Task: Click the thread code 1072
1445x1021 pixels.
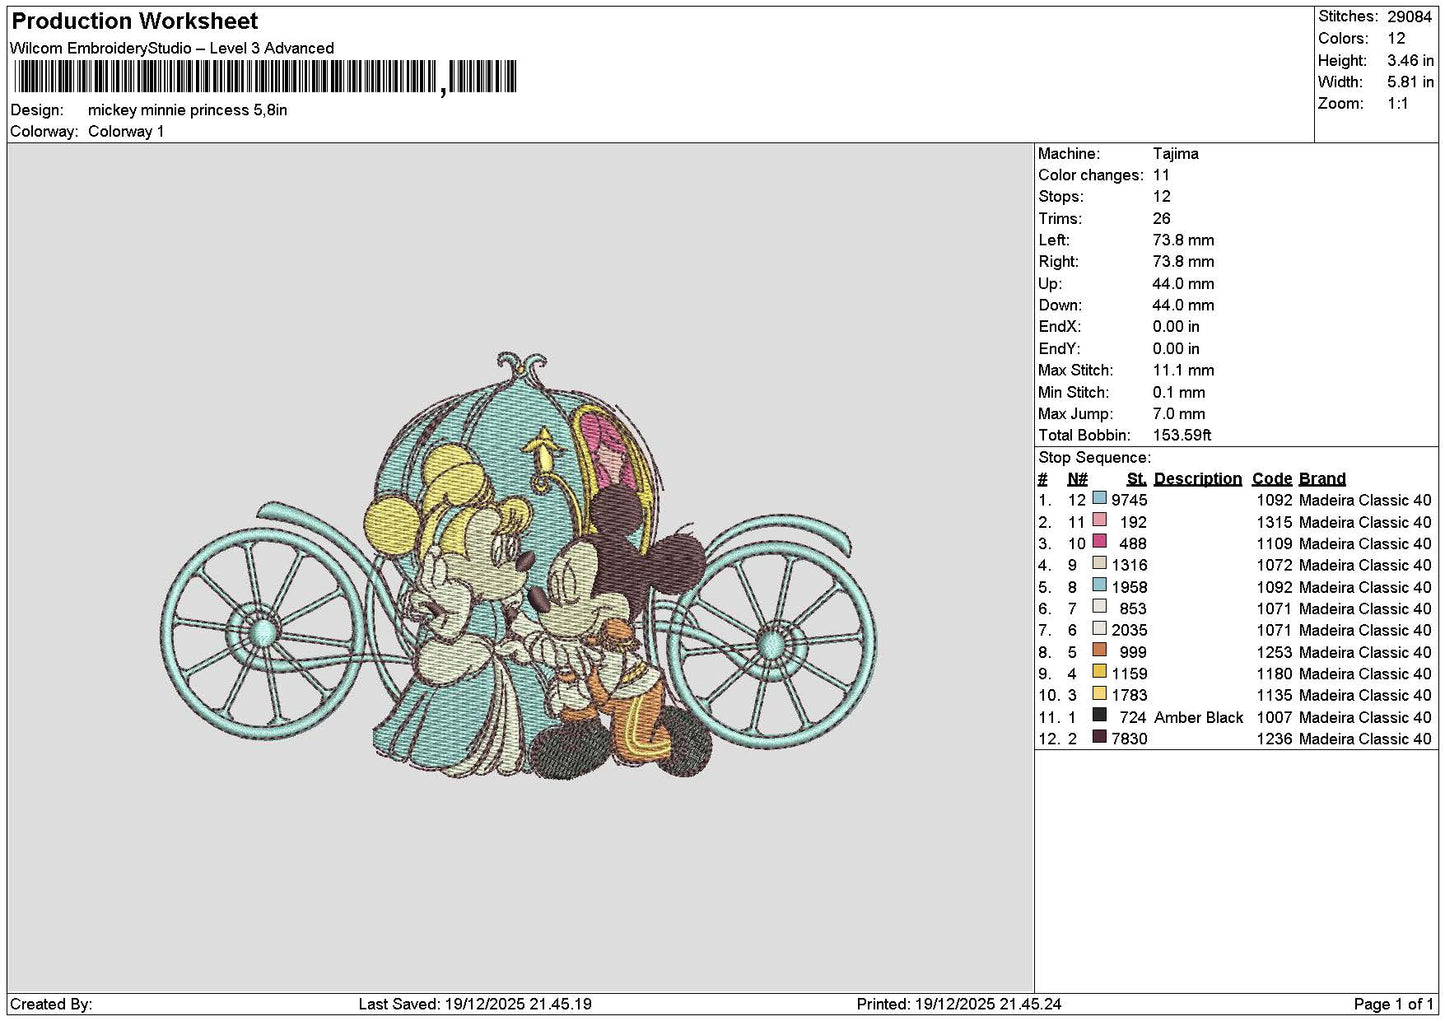Action: click(1275, 565)
